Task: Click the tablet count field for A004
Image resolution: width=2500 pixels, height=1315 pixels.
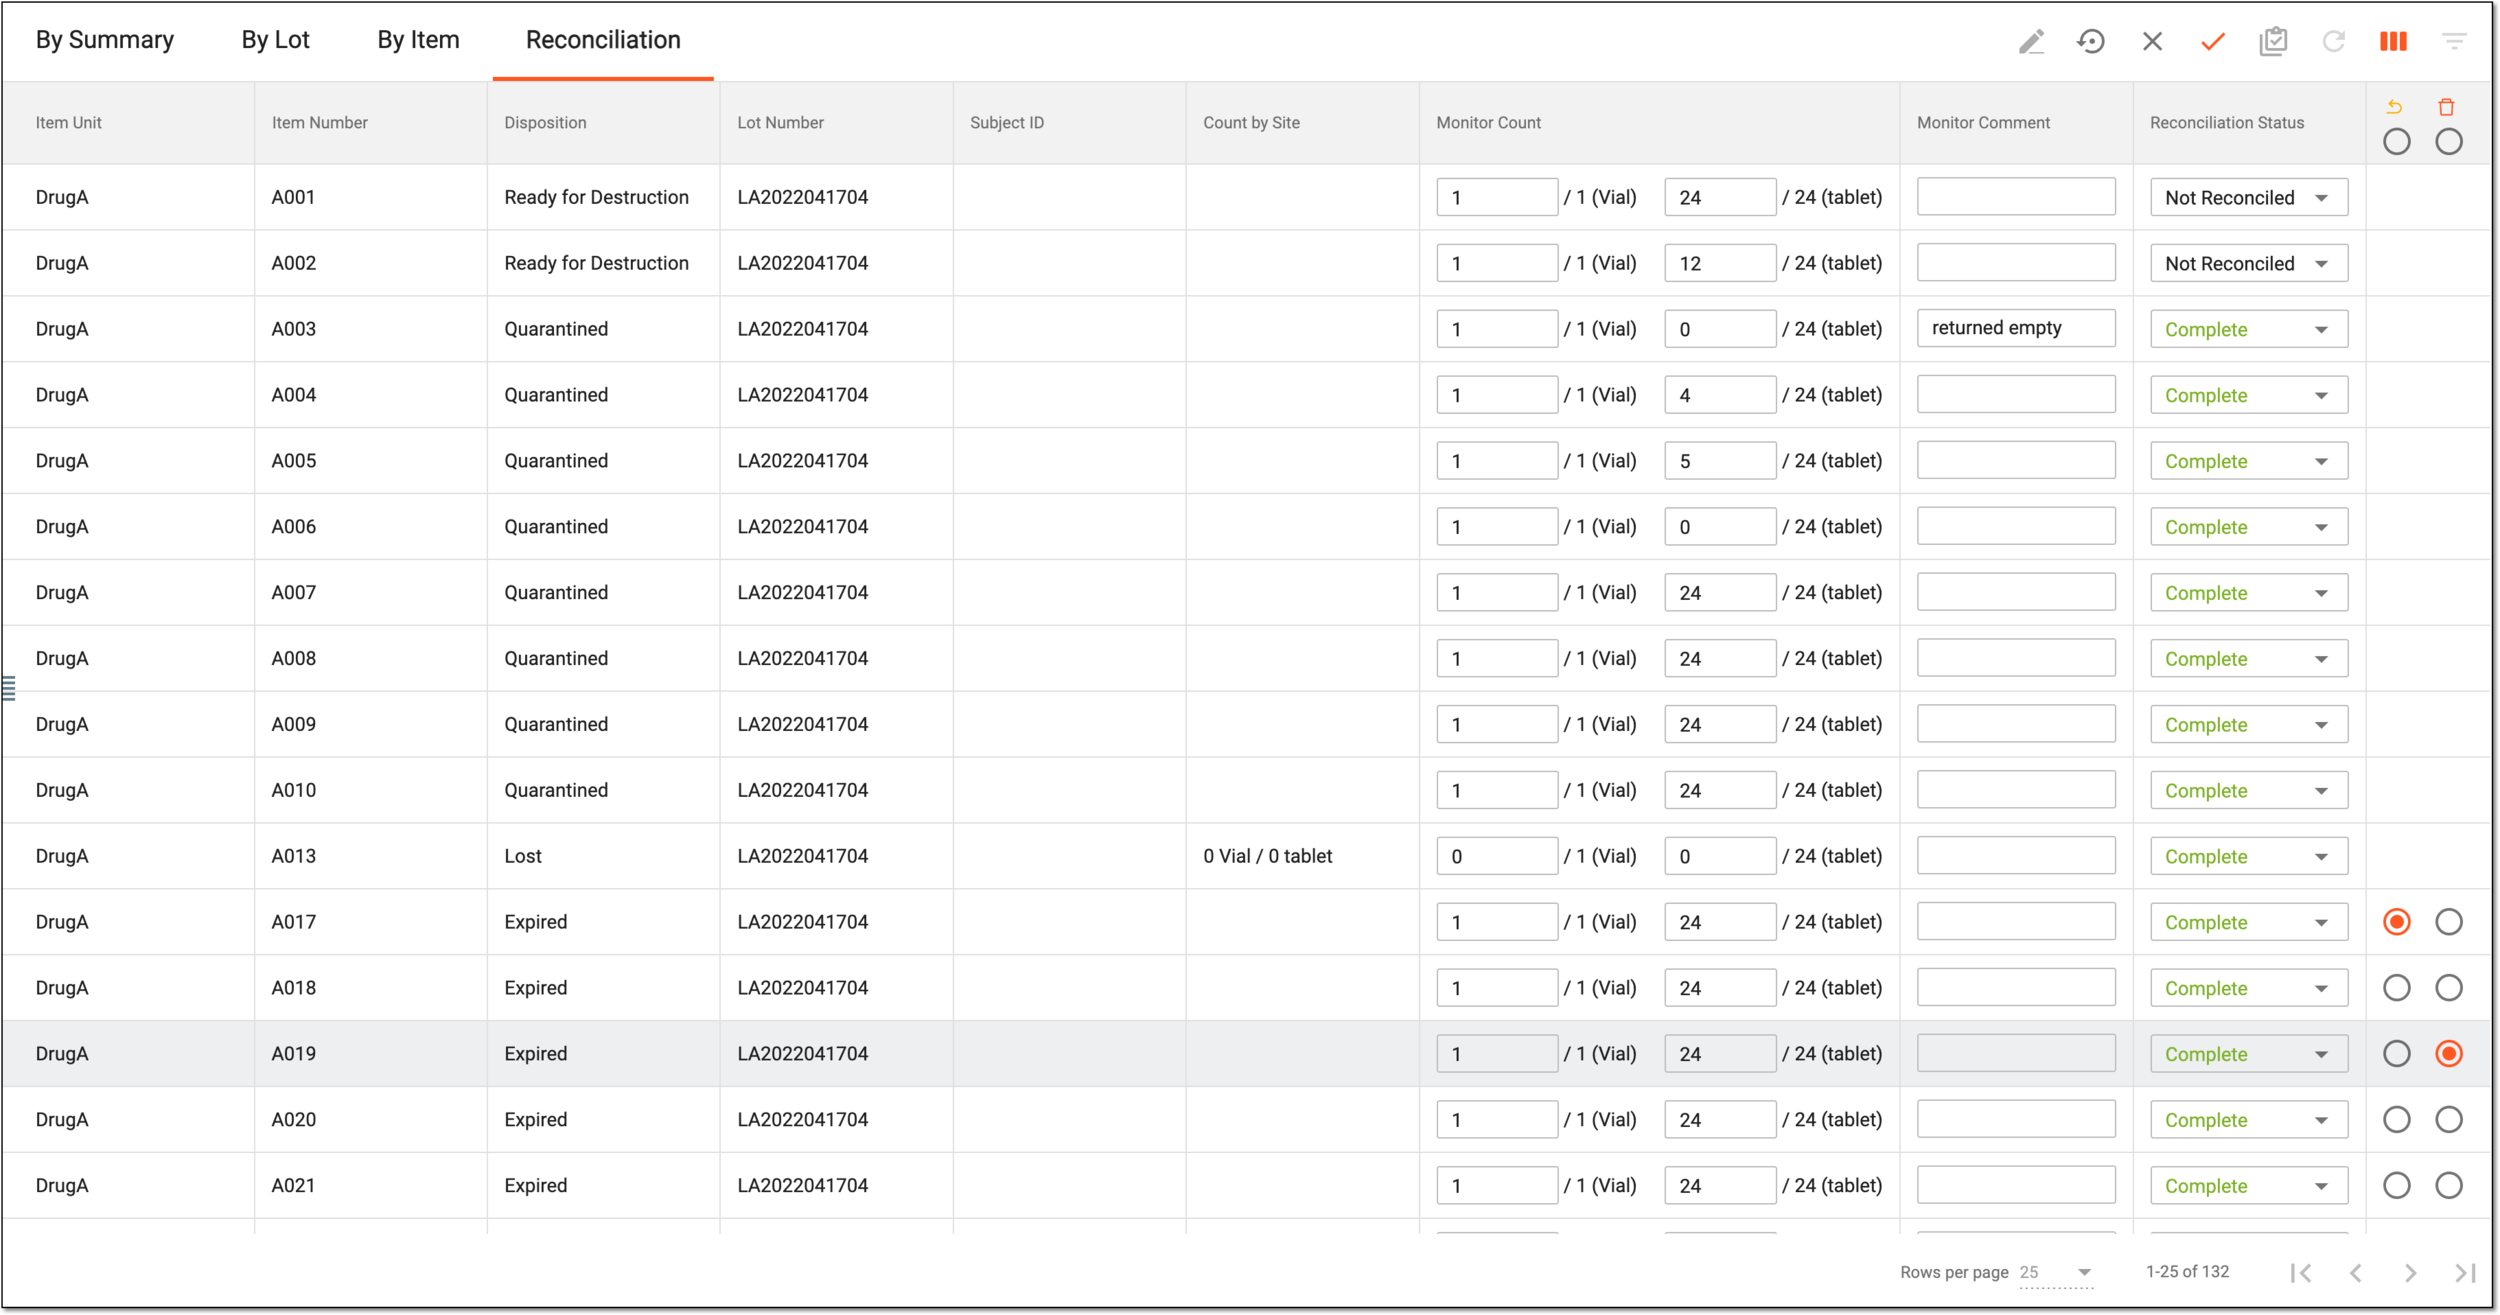Action: tap(1720, 395)
